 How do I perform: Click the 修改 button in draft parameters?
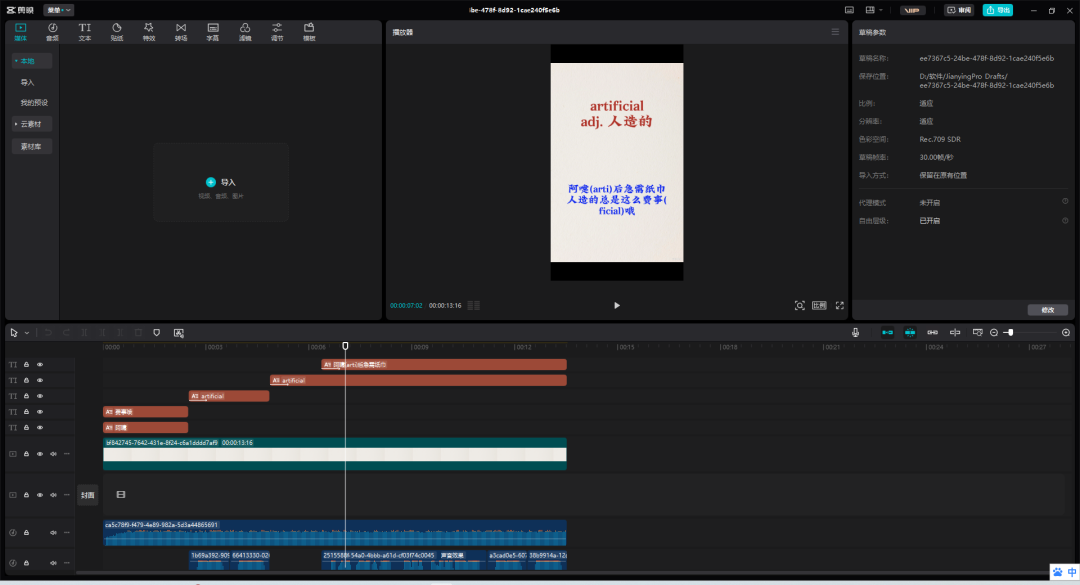point(1047,310)
